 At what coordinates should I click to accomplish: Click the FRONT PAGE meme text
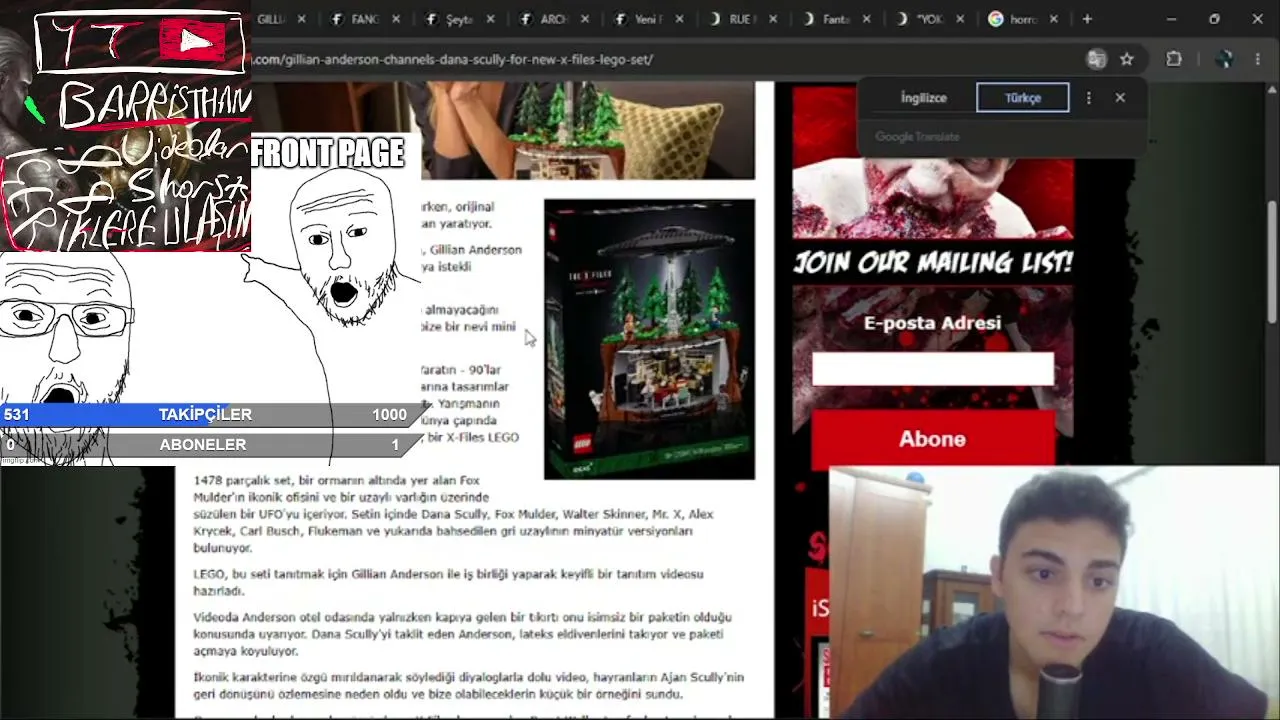pos(328,153)
